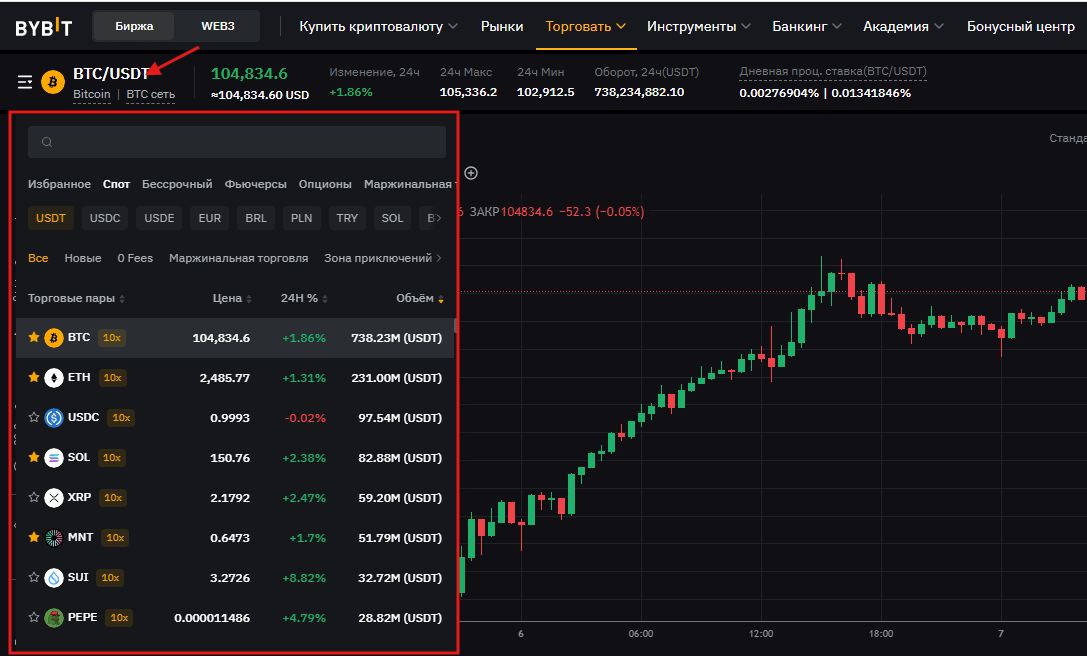Toggle the favorite star for SUI

coord(34,578)
